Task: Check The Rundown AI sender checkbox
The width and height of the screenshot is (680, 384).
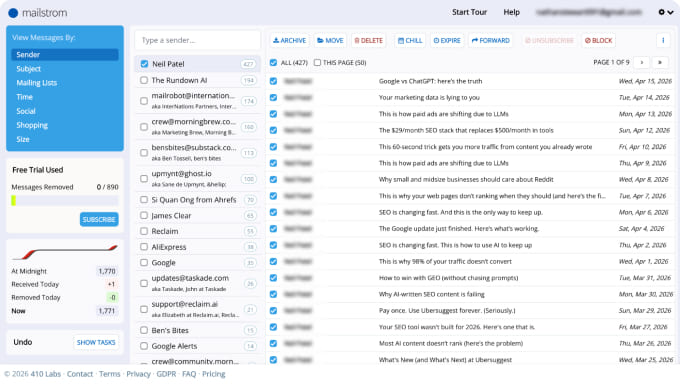Action: point(144,80)
